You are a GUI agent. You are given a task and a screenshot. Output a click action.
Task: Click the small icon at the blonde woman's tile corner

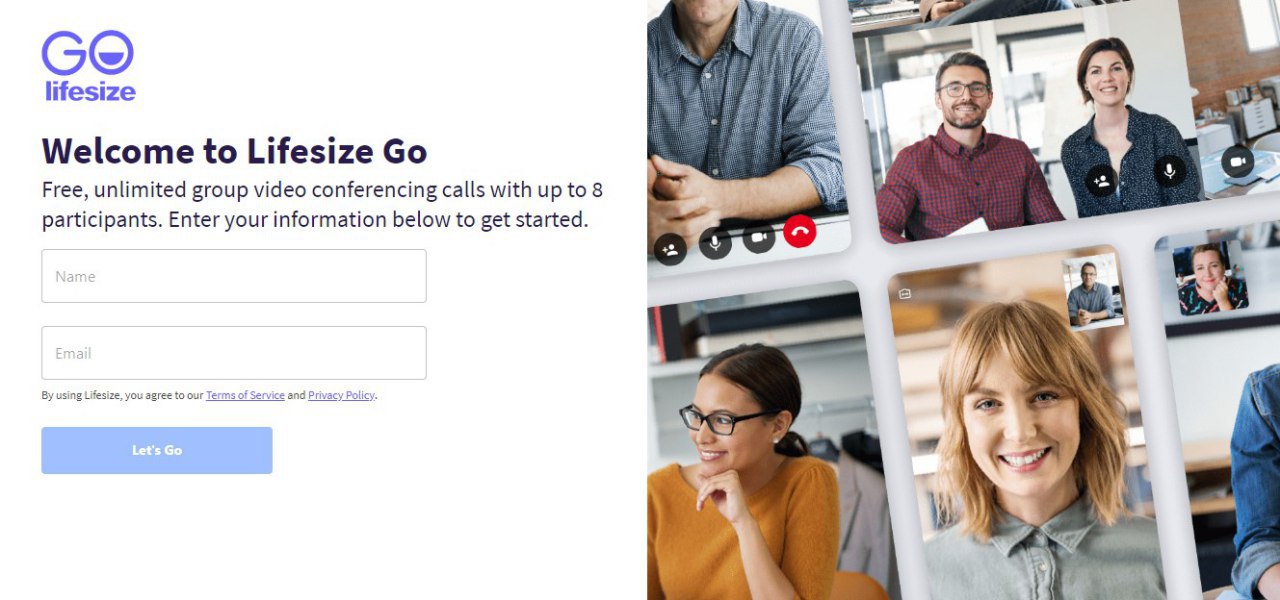[904, 294]
